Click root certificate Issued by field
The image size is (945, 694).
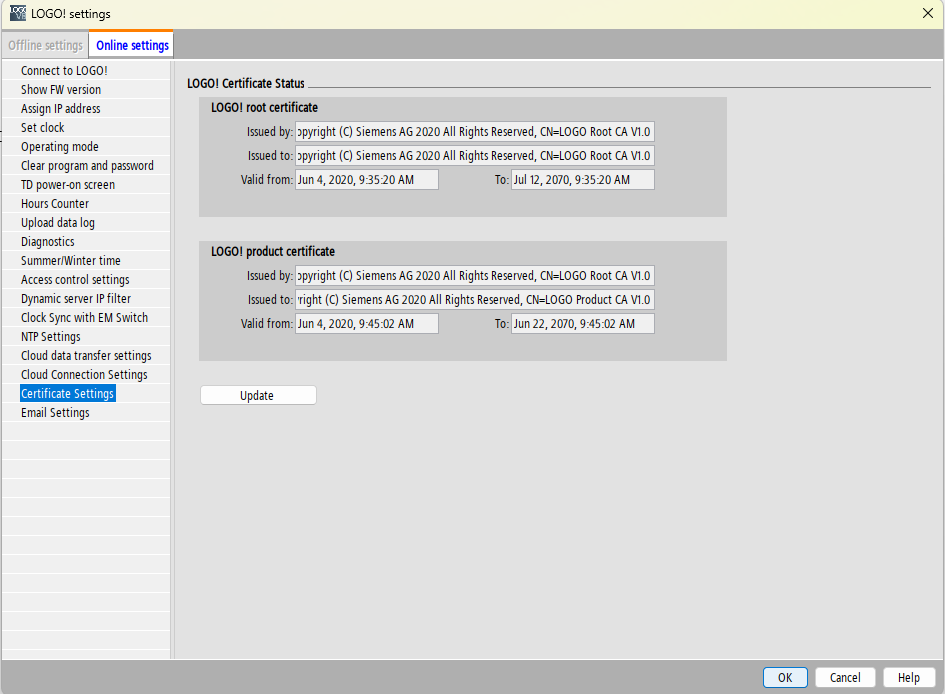pos(474,131)
